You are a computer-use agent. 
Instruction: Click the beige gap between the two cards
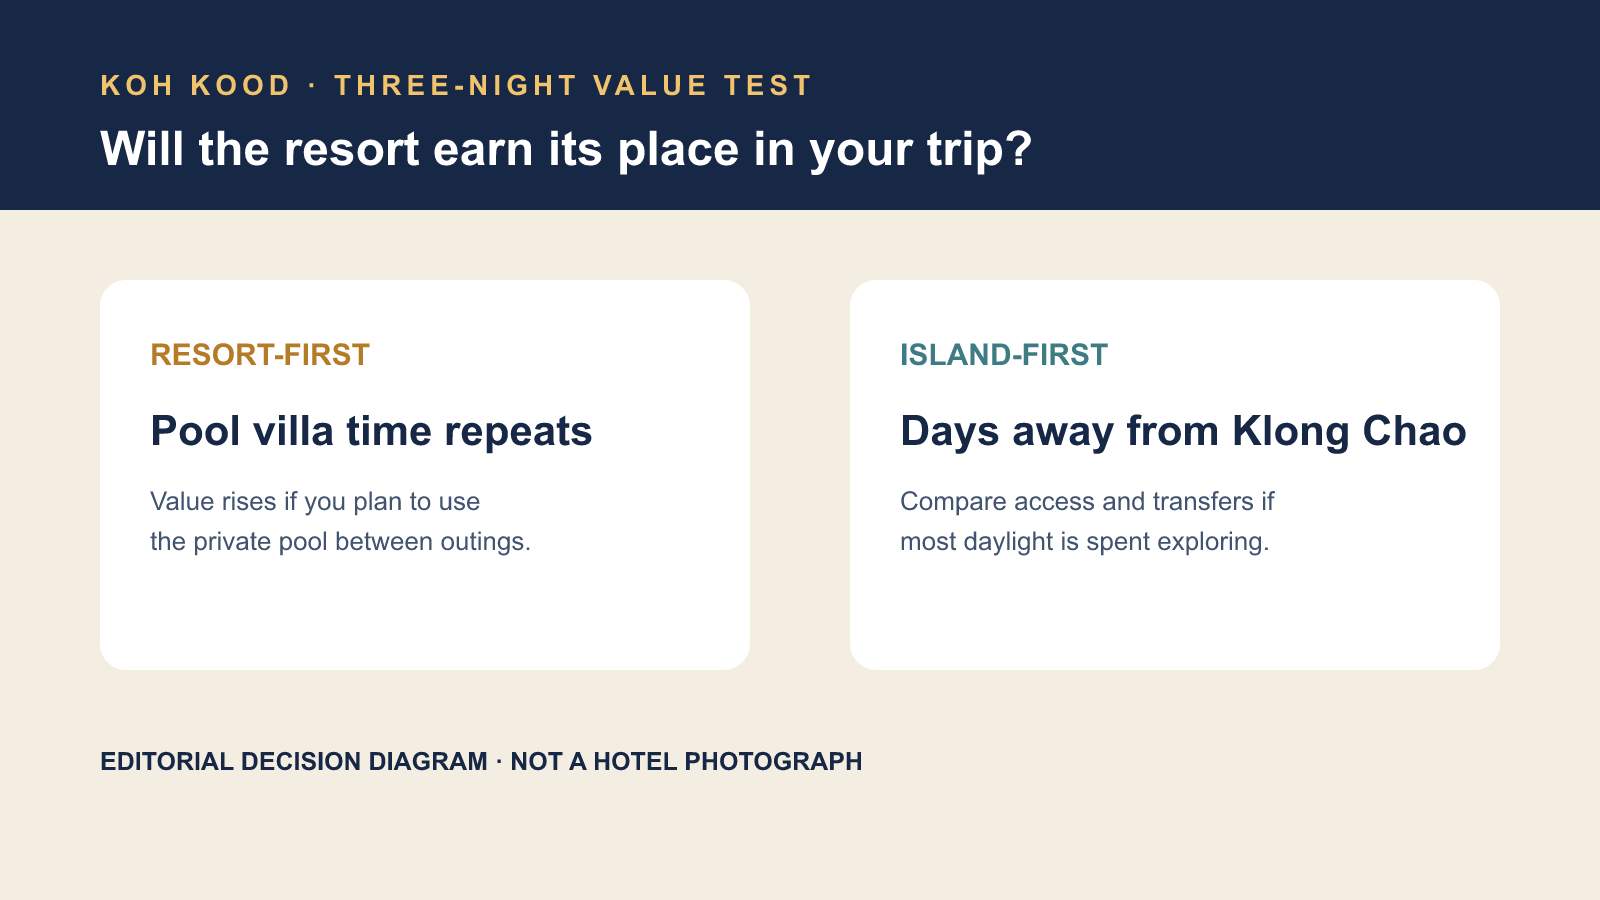pyautogui.click(x=800, y=475)
